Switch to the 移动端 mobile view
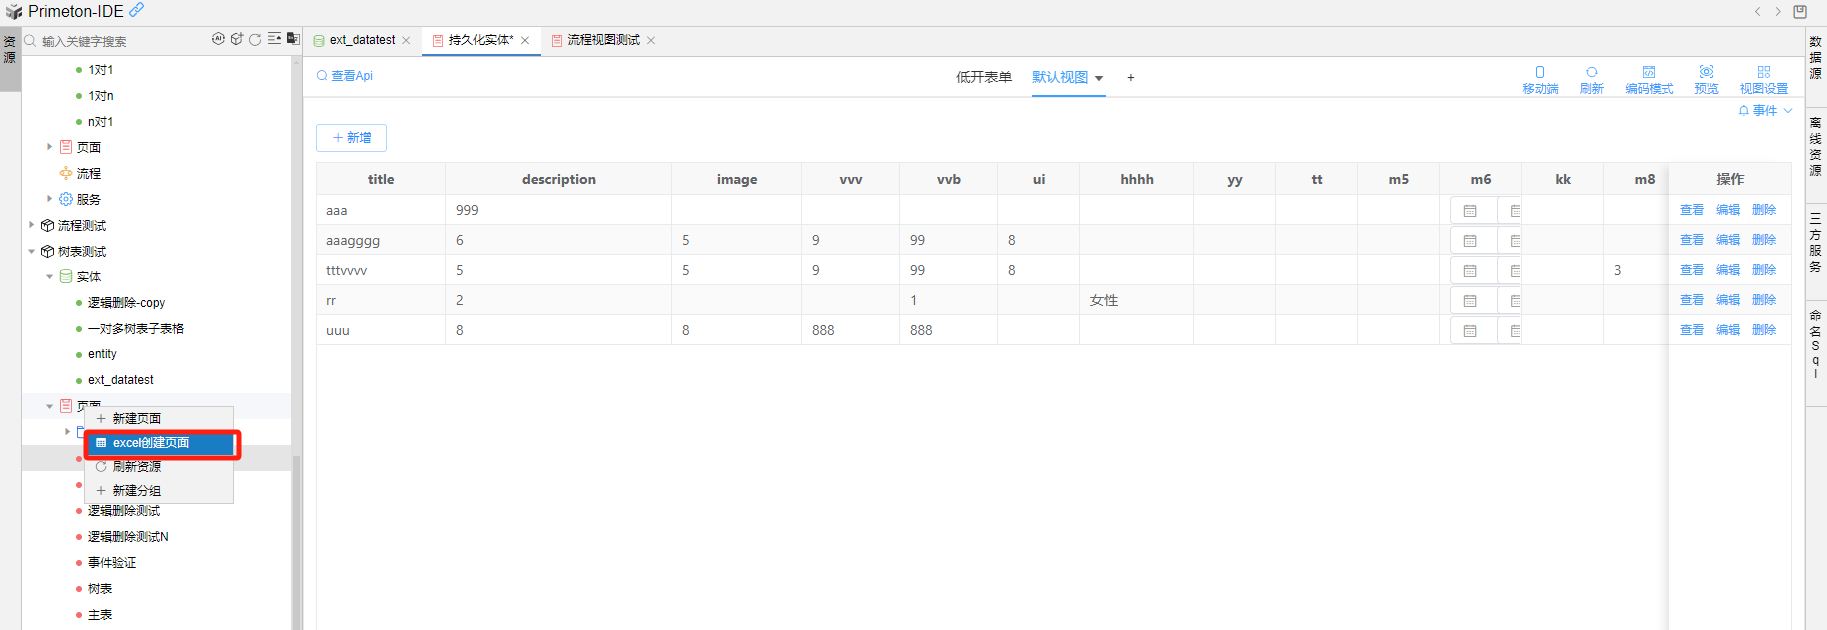The height and width of the screenshot is (630, 1827). [1540, 79]
